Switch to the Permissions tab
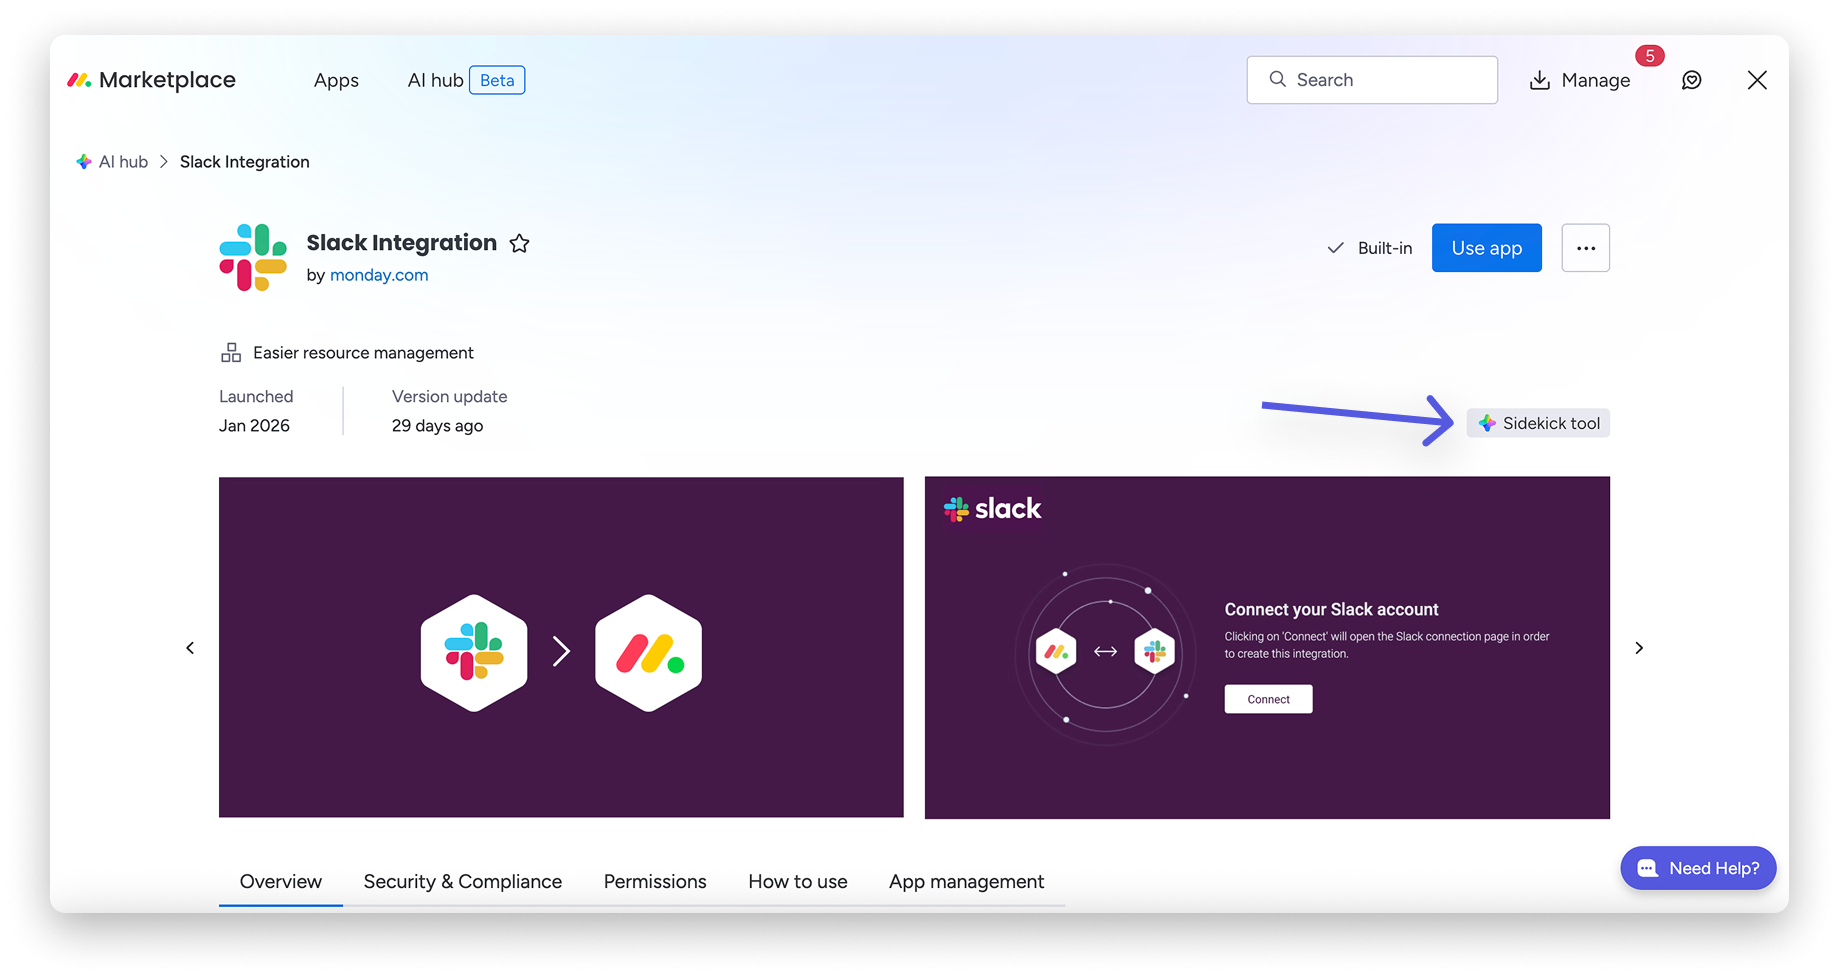 coord(655,881)
